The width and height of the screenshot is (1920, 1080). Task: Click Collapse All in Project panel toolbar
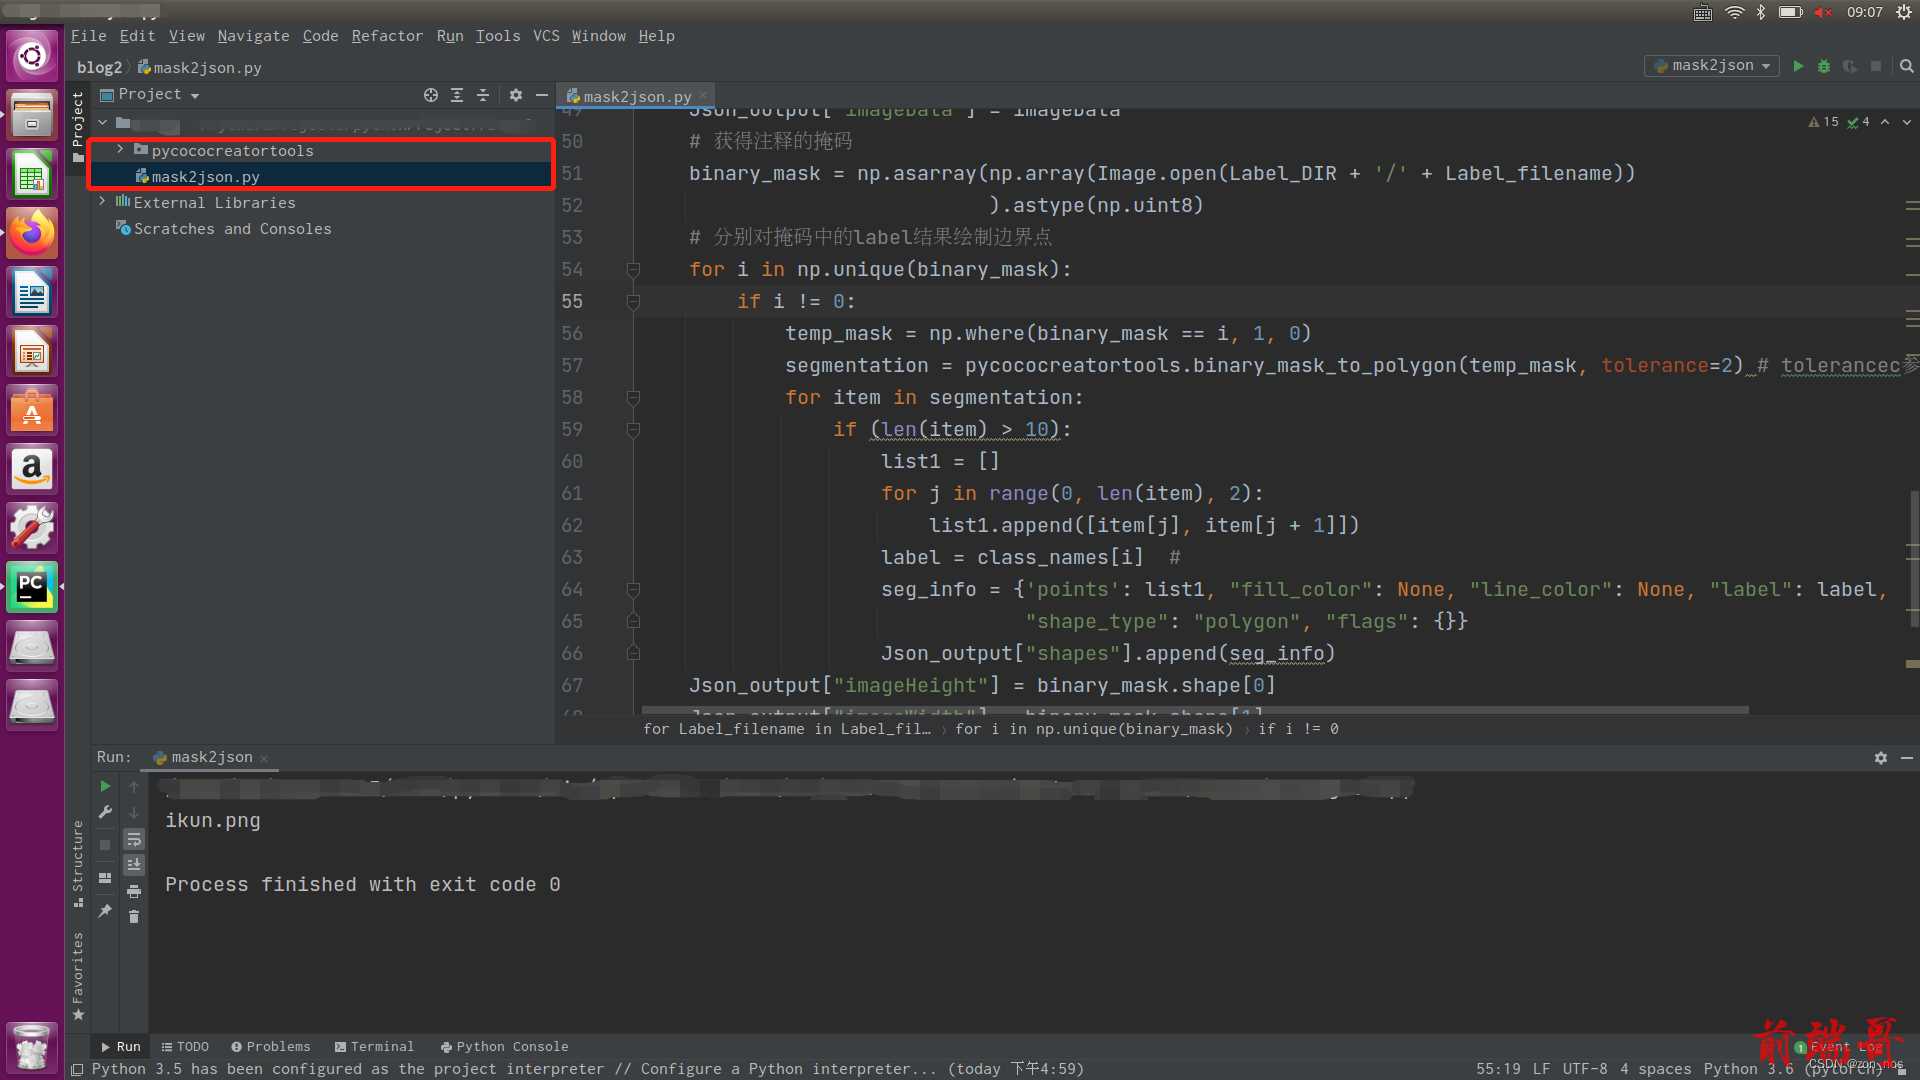(483, 95)
